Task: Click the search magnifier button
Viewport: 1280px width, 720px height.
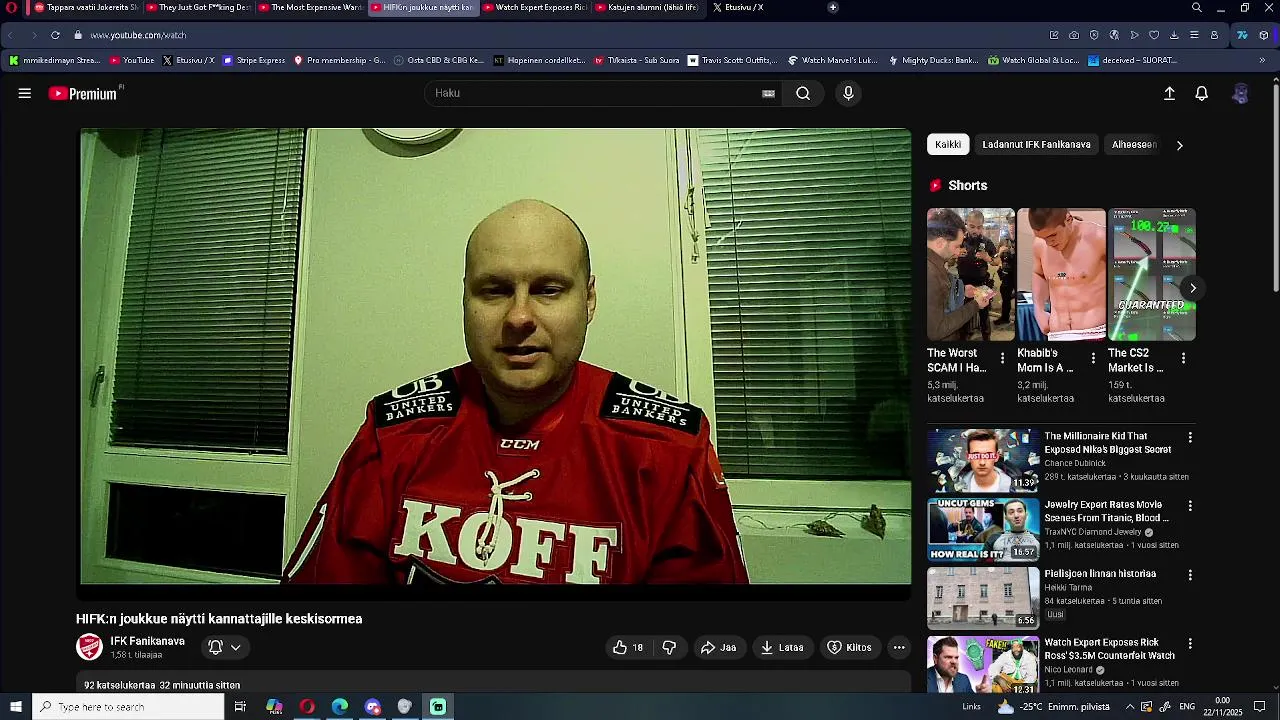Action: [x=803, y=93]
